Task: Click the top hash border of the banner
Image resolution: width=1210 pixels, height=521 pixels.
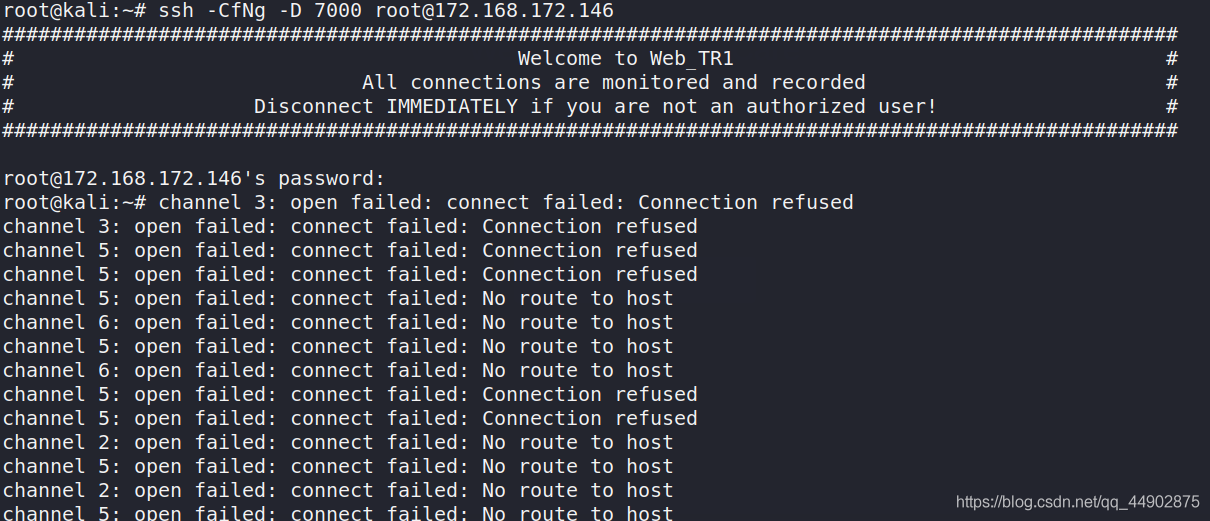Action: [x=590, y=35]
